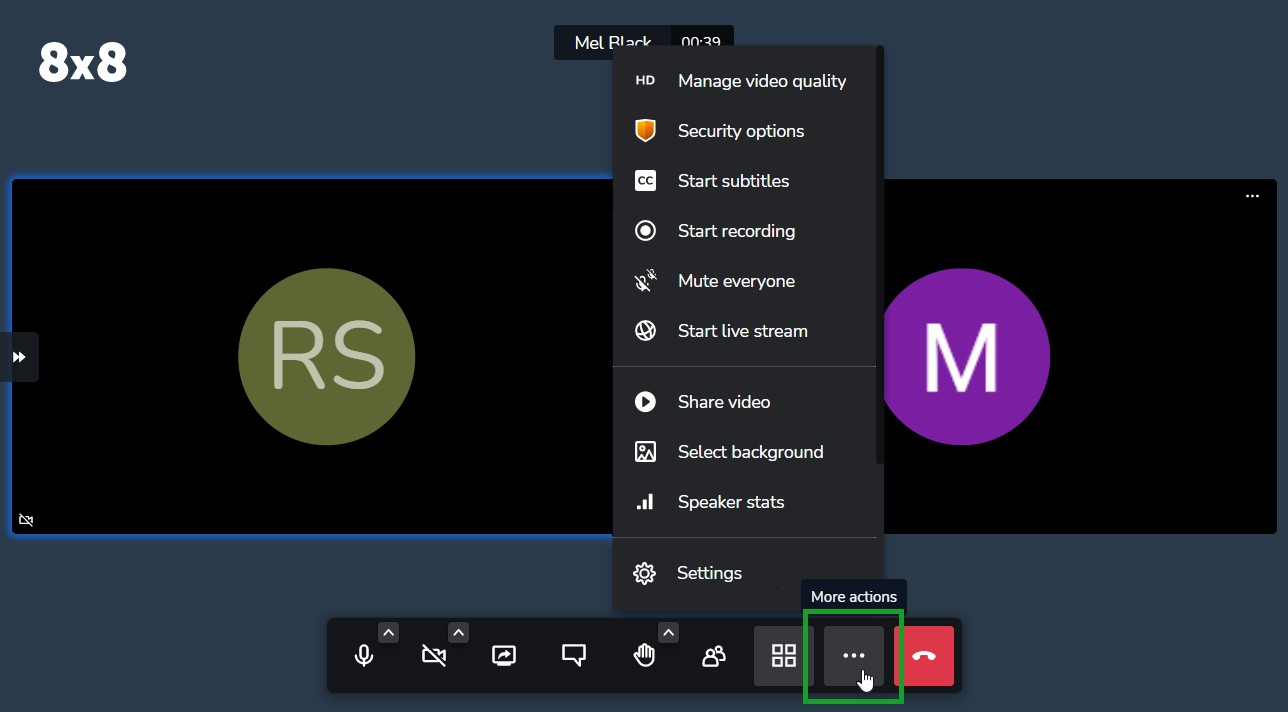Choose Start recording
The width and height of the screenshot is (1288, 712).
745,231
